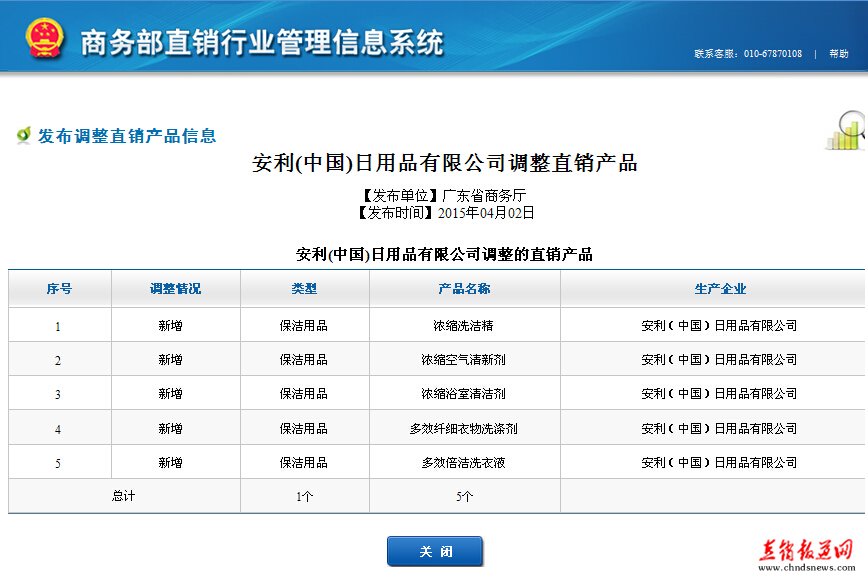868x577 pixels.
Task: Click publication date 2015年04月02日
Action: point(486,213)
